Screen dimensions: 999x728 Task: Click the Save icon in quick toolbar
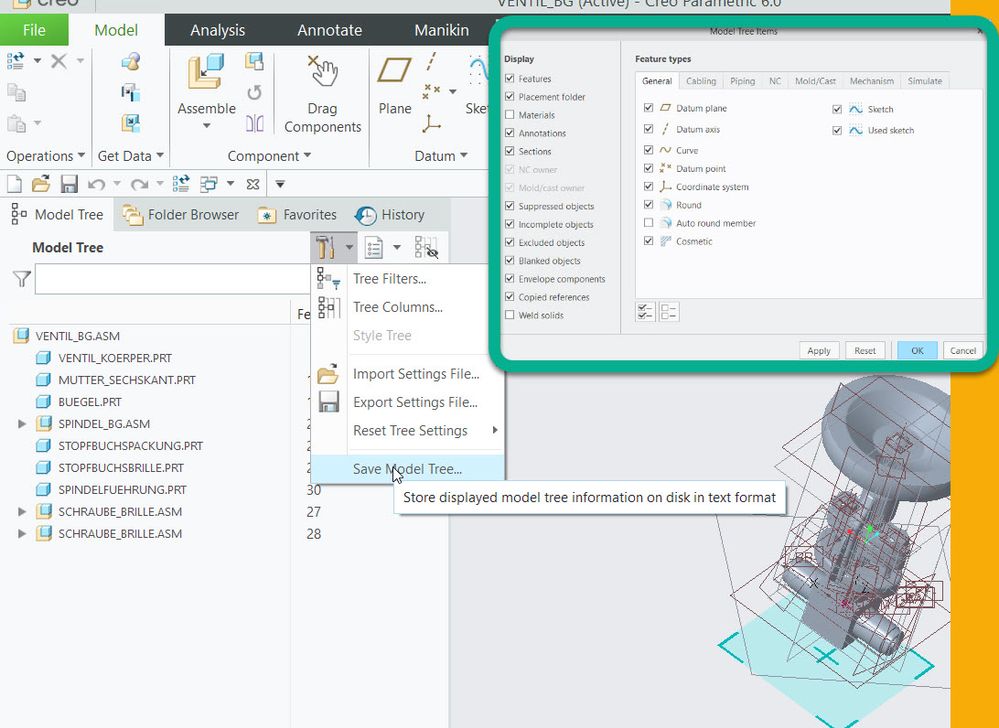[x=69, y=184]
